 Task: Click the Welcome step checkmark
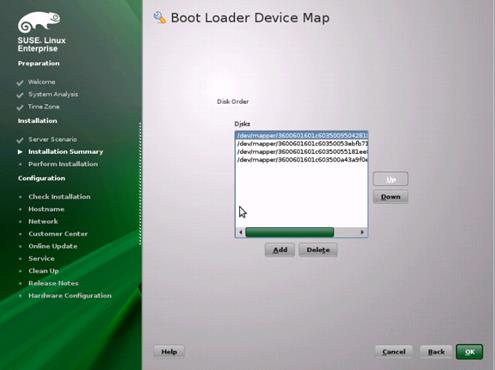(x=20, y=83)
